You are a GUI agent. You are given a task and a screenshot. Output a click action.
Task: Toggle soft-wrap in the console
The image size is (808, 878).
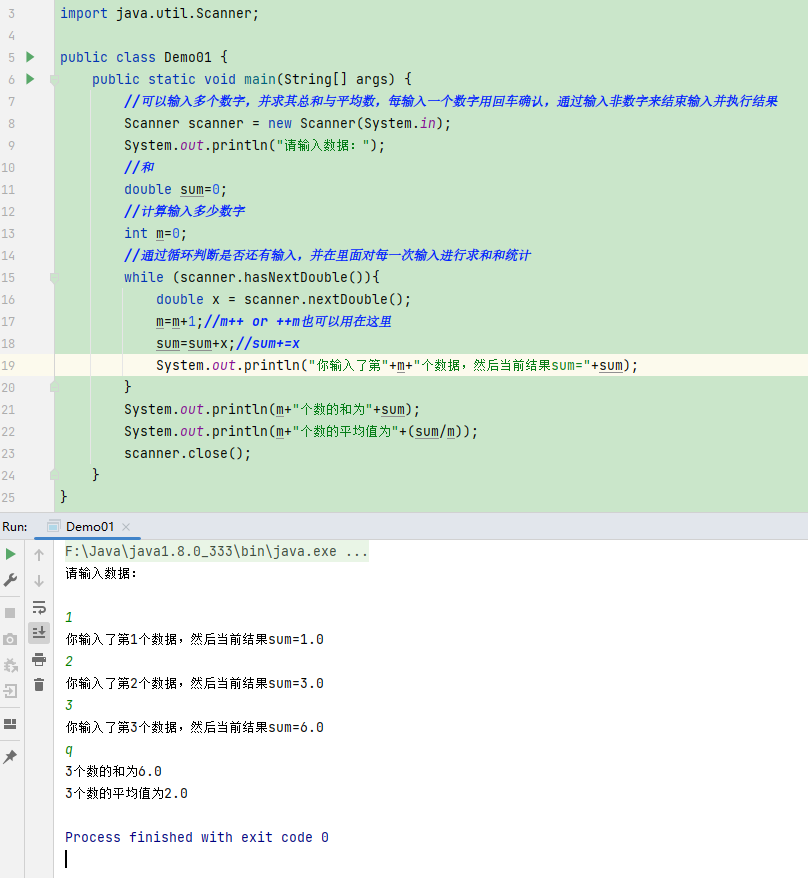(39, 607)
